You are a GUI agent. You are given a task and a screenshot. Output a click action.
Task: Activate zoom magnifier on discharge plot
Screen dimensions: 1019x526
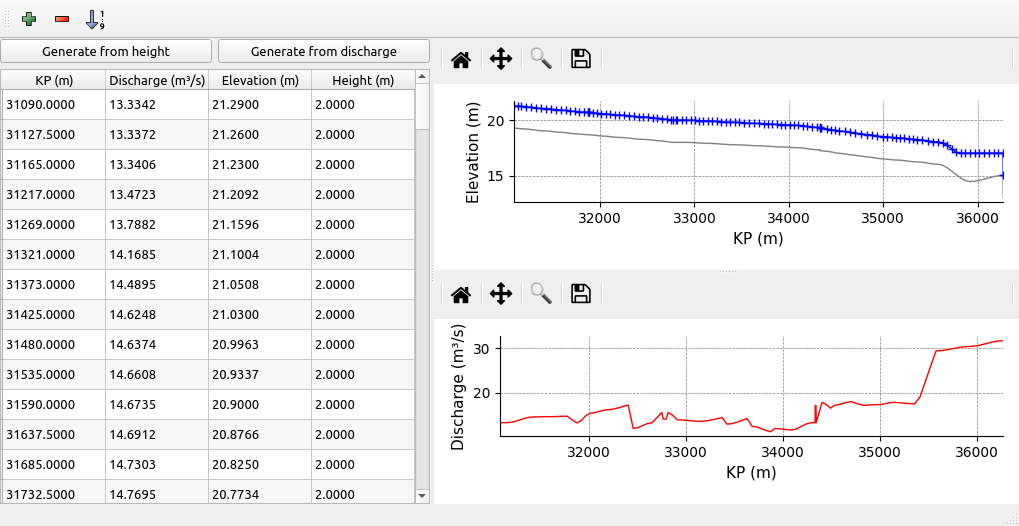click(541, 294)
